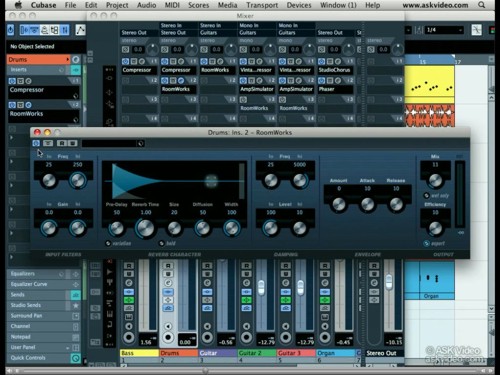Open the Apple menu
This screenshot has height=375, width=500.
pyautogui.click(x=19, y=5)
